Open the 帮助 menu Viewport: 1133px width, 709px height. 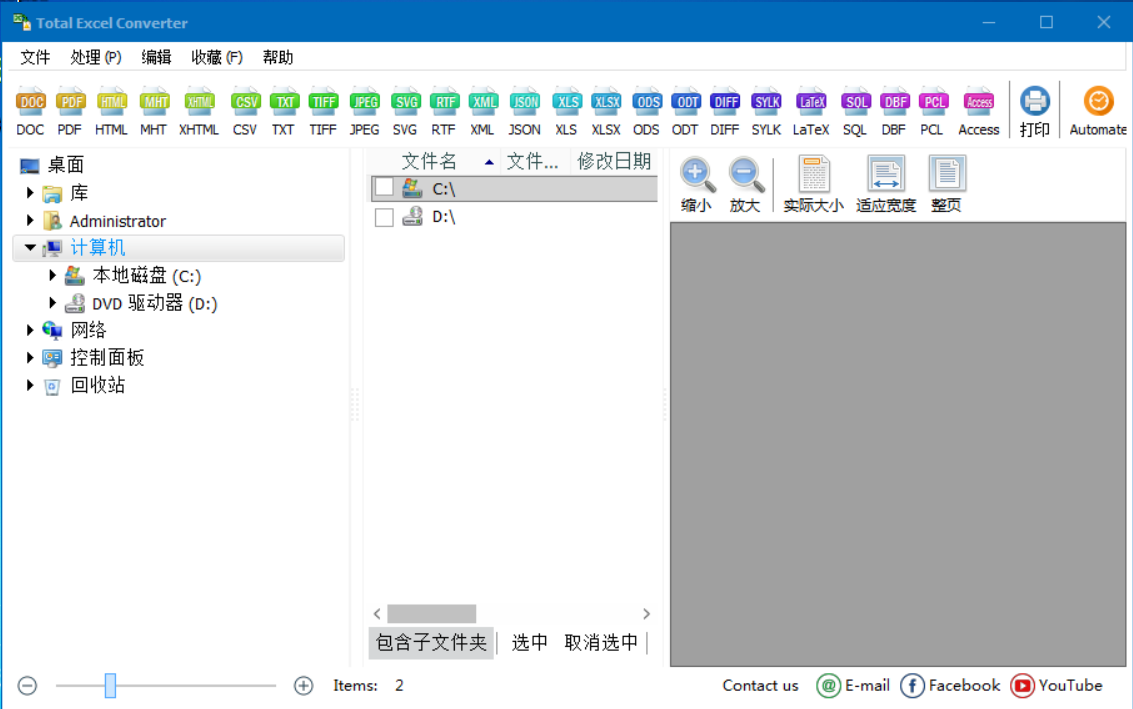[x=277, y=57]
